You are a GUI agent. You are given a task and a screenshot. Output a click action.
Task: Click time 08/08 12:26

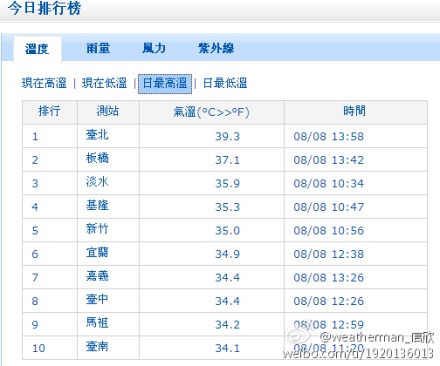(329, 301)
